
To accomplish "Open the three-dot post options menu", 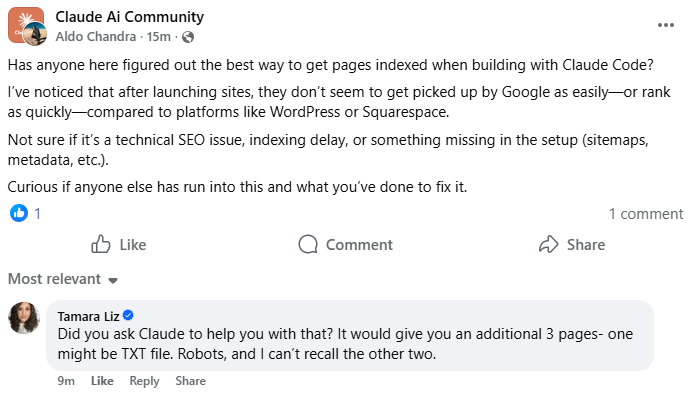I will click(x=666, y=24).
